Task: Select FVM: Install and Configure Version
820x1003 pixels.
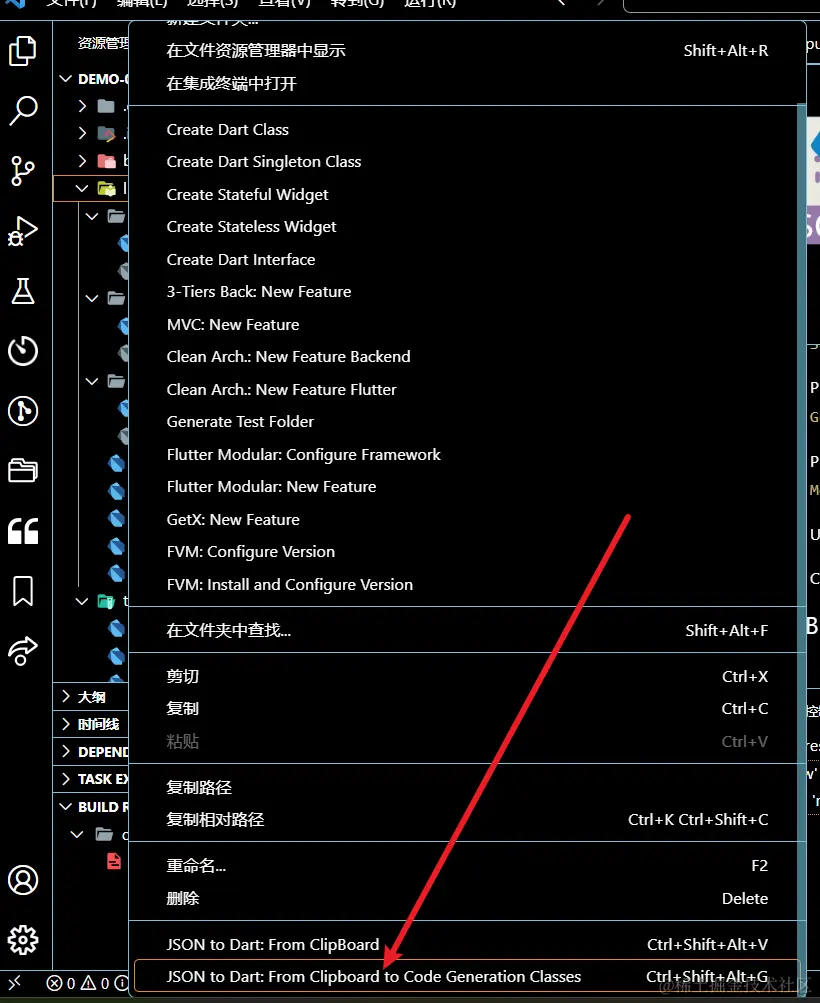Action: pyautogui.click(x=467, y=584)
